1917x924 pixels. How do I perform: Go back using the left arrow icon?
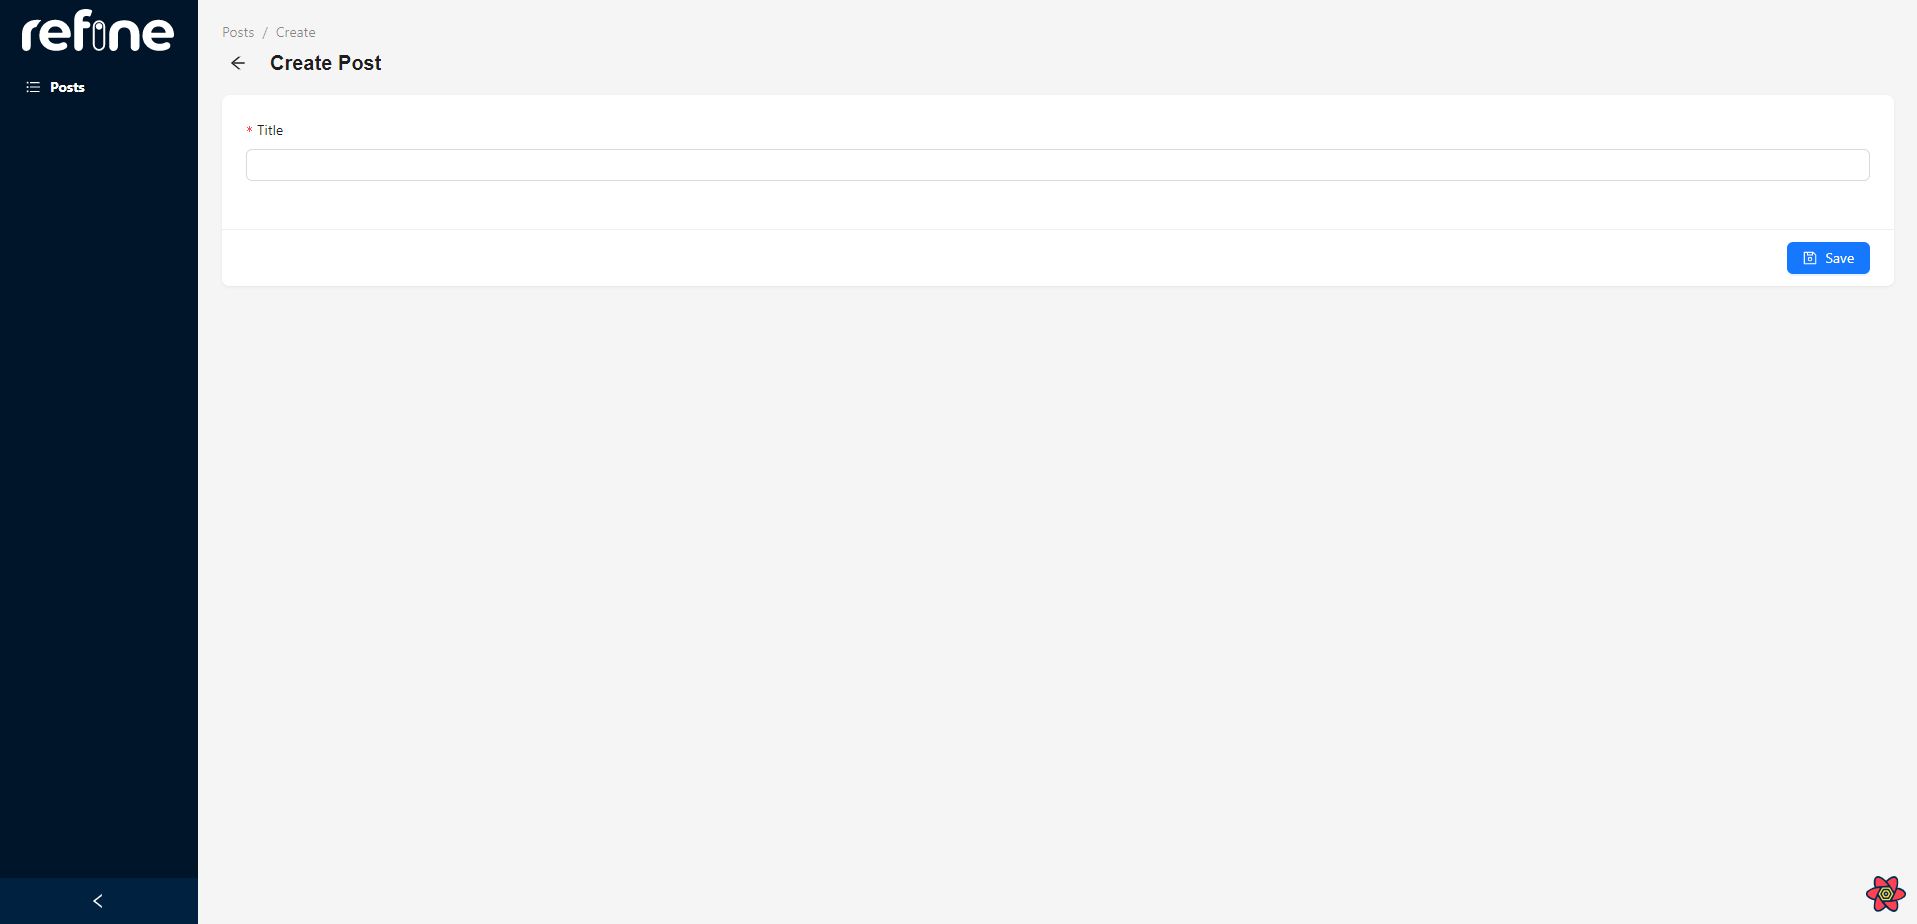tap(238, 63)
